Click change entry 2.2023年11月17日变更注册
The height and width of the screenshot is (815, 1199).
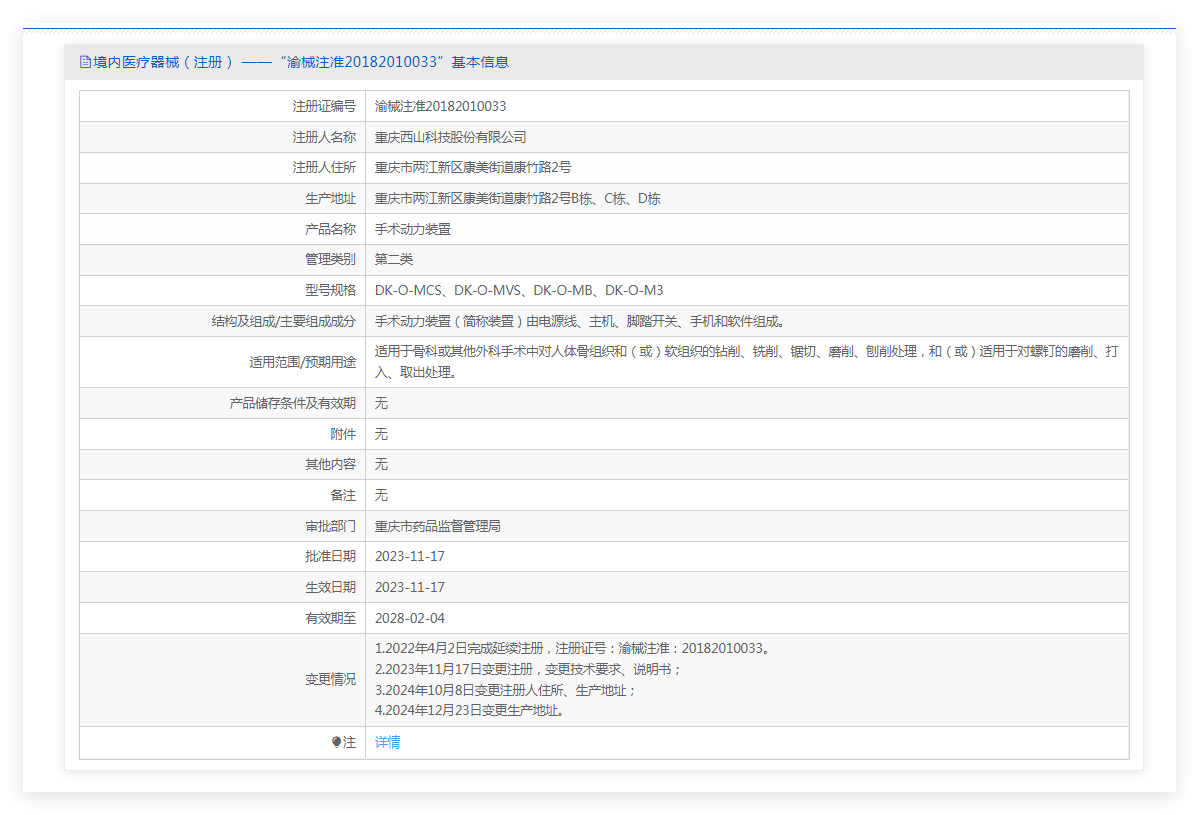tap(528, 669)
